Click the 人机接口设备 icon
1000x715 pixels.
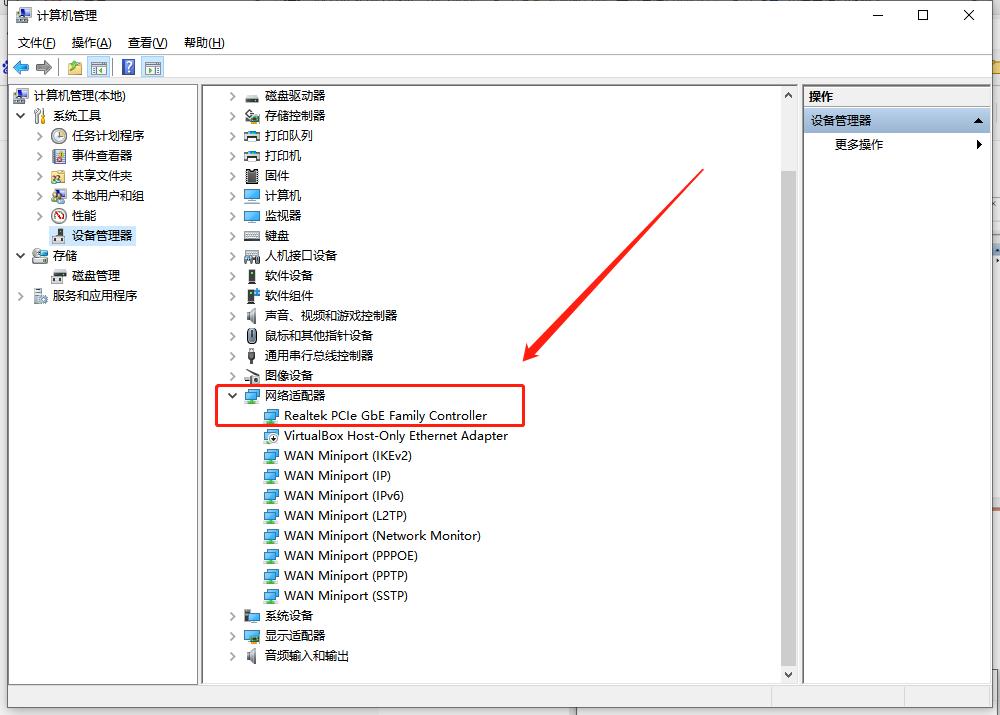click(252, 256)
